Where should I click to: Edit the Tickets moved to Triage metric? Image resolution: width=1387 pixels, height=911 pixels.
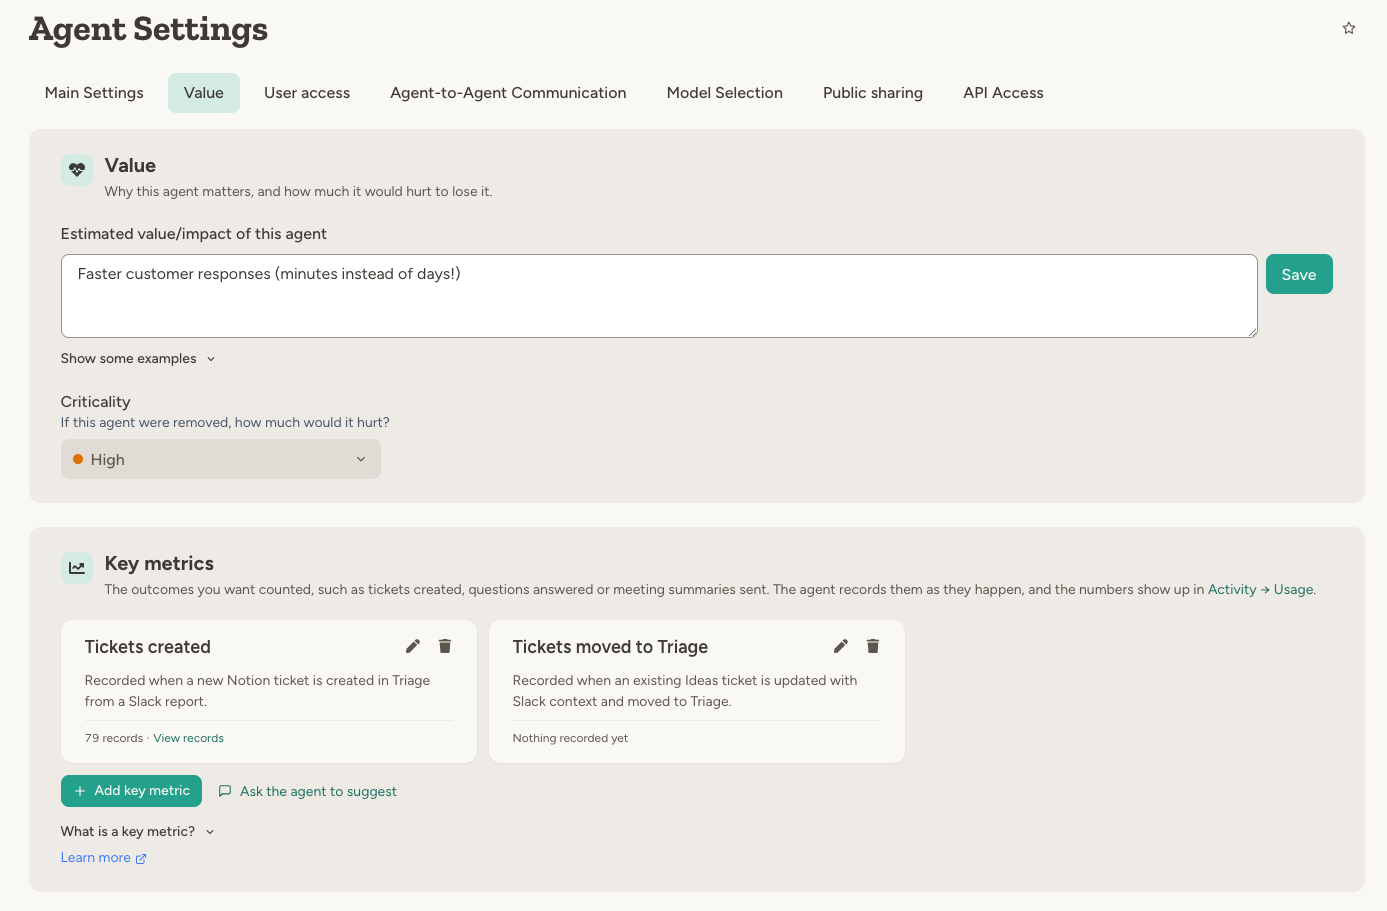841,646
